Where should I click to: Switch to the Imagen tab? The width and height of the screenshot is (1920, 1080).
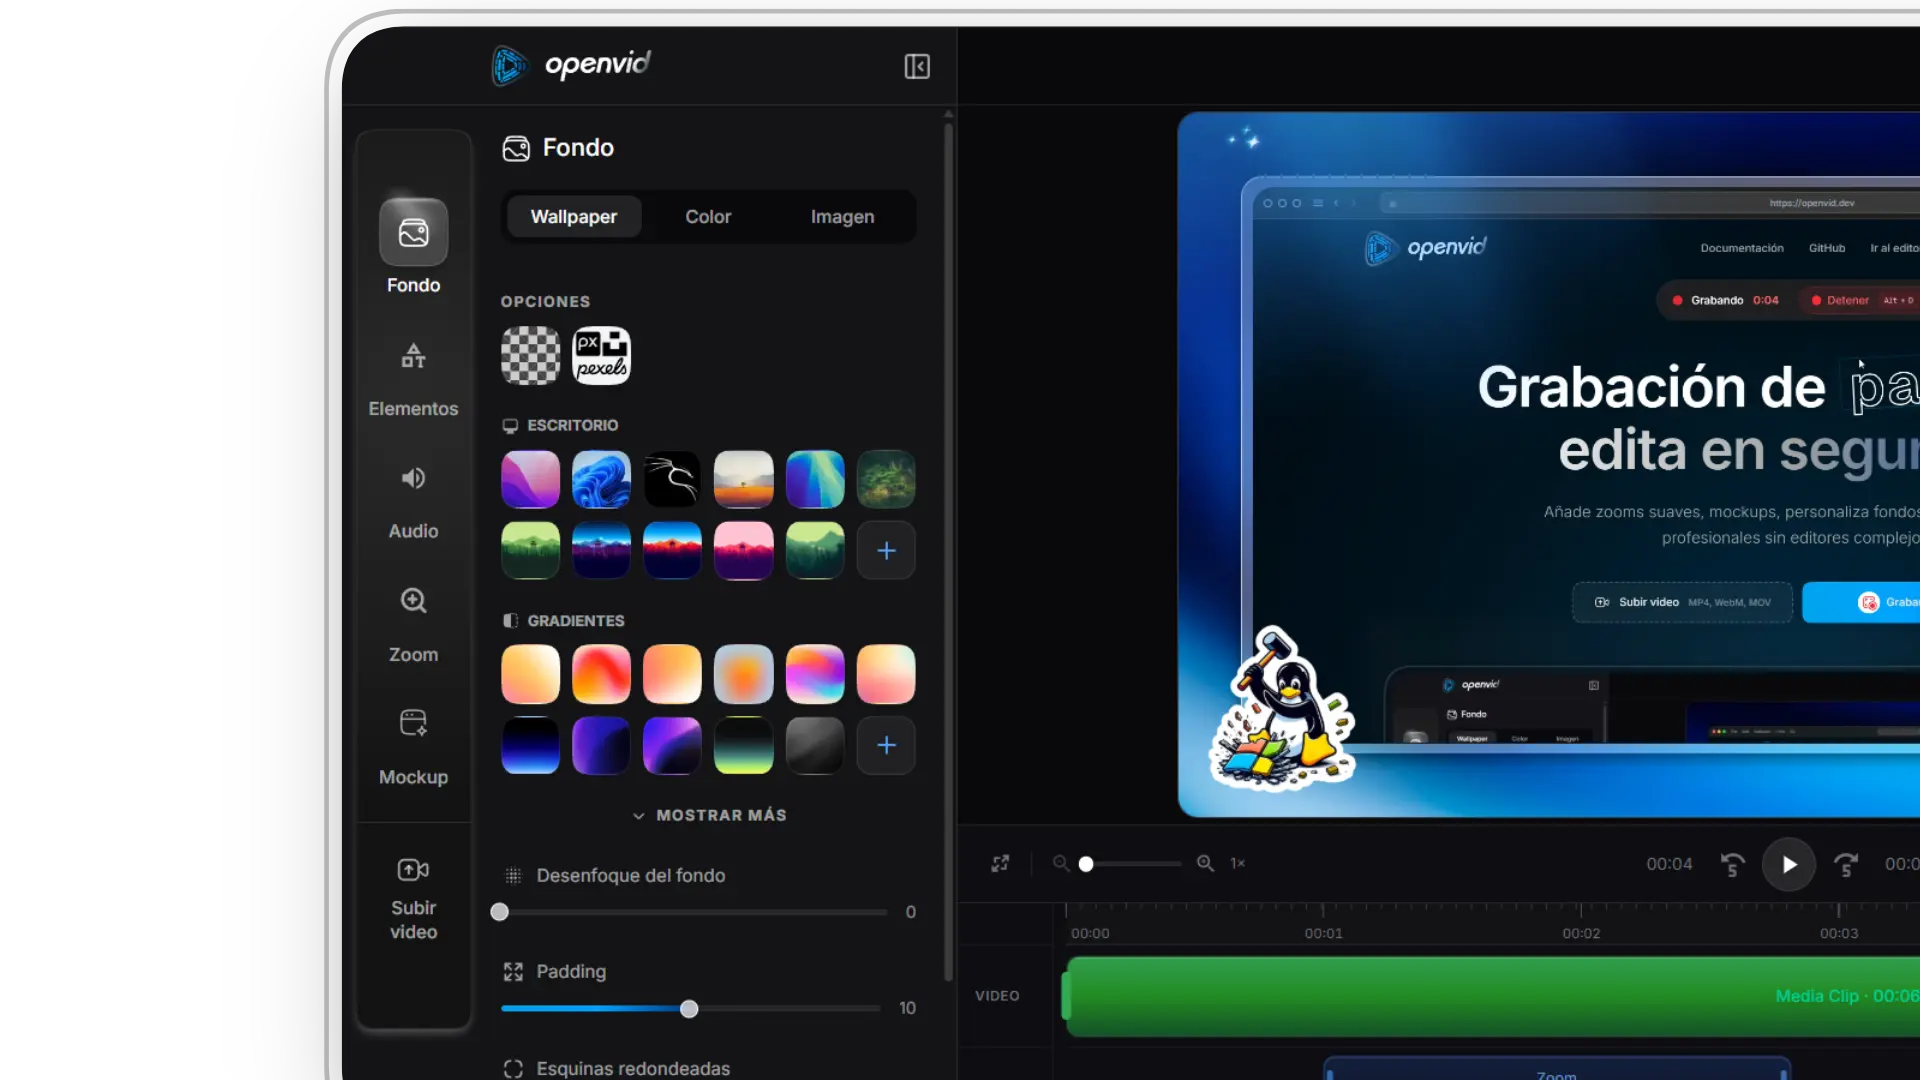point(842,217)
